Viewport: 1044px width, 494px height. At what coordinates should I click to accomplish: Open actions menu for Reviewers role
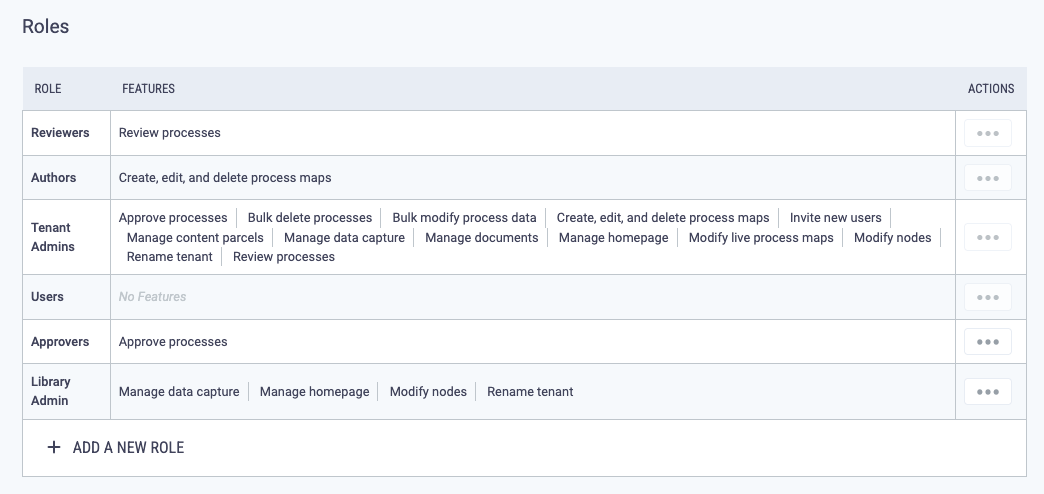pyautogui.click(x=987, y=133)
